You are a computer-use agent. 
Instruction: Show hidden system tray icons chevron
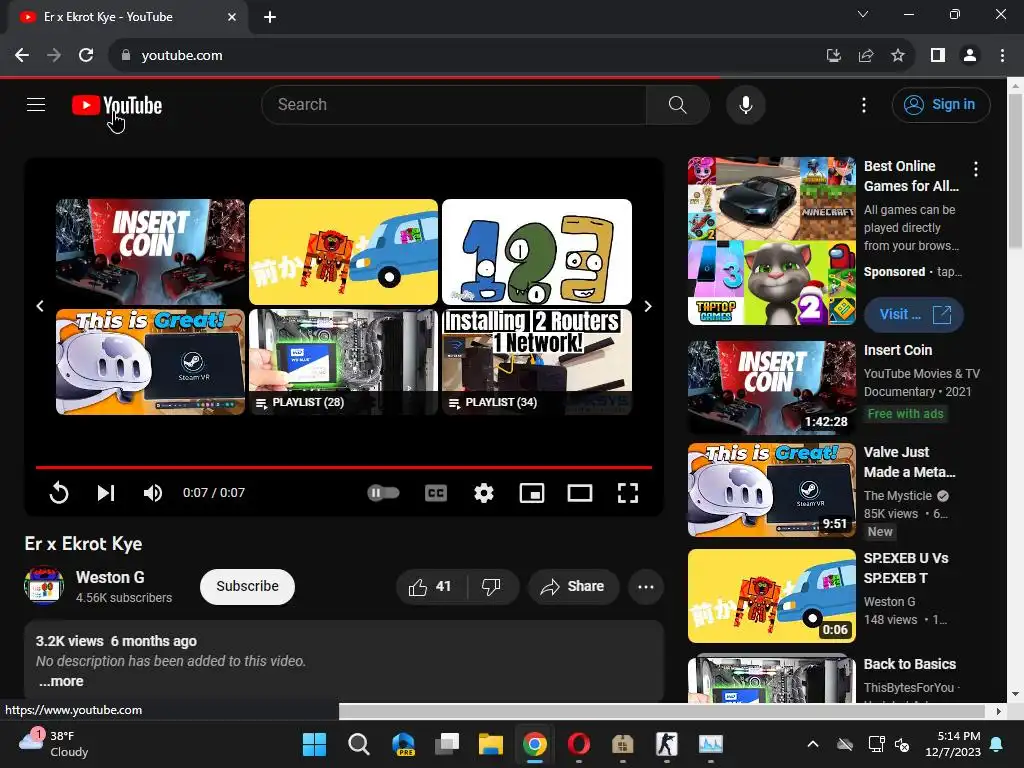click(812, 744)
